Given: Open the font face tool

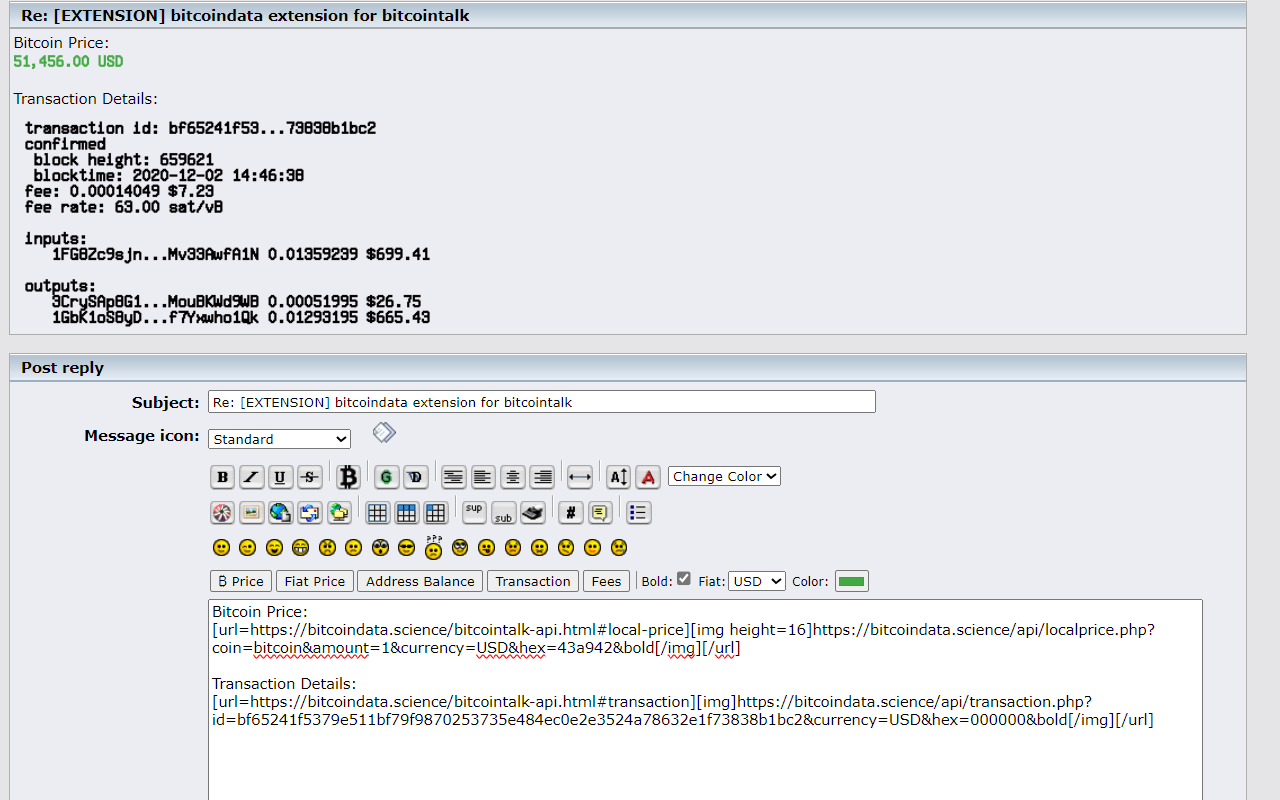Looking at the screenshot, I should click(x=648, y=477).
